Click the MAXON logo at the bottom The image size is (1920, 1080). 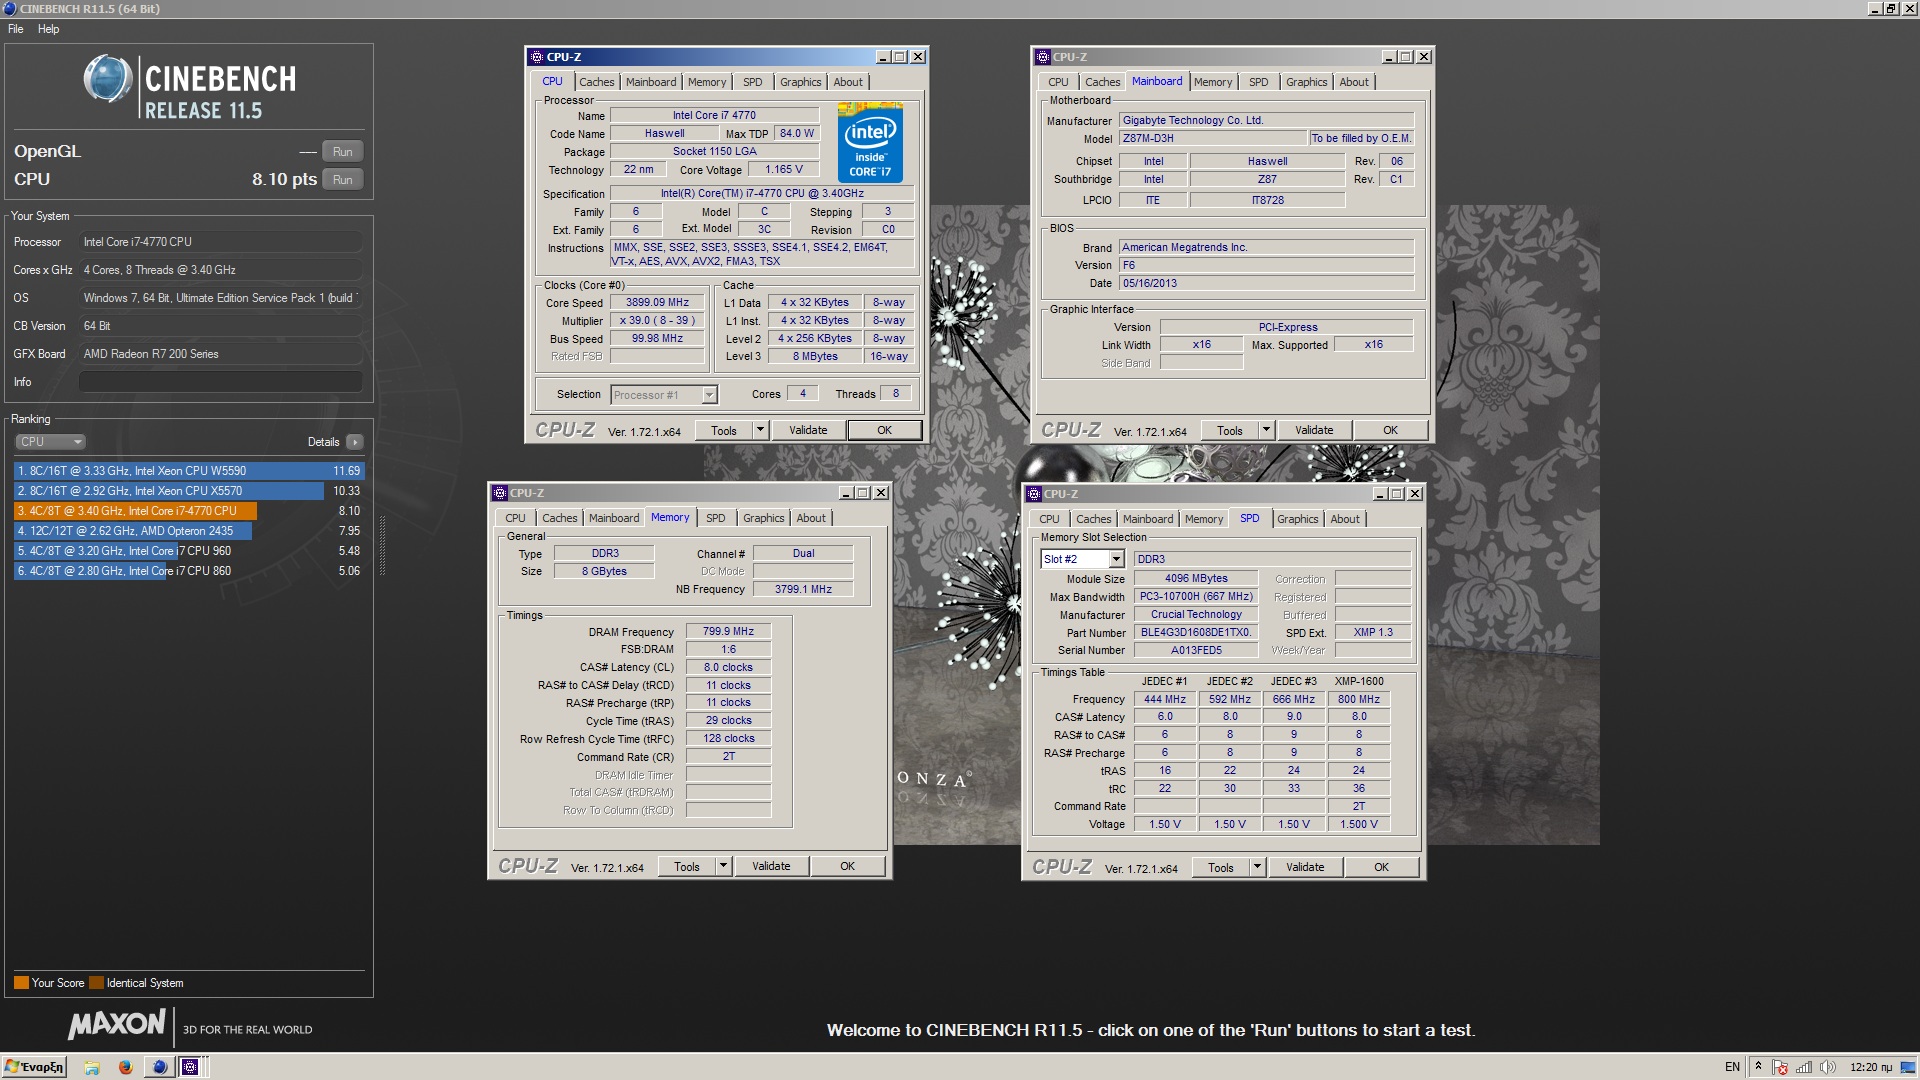click(x=117, y=1025)
